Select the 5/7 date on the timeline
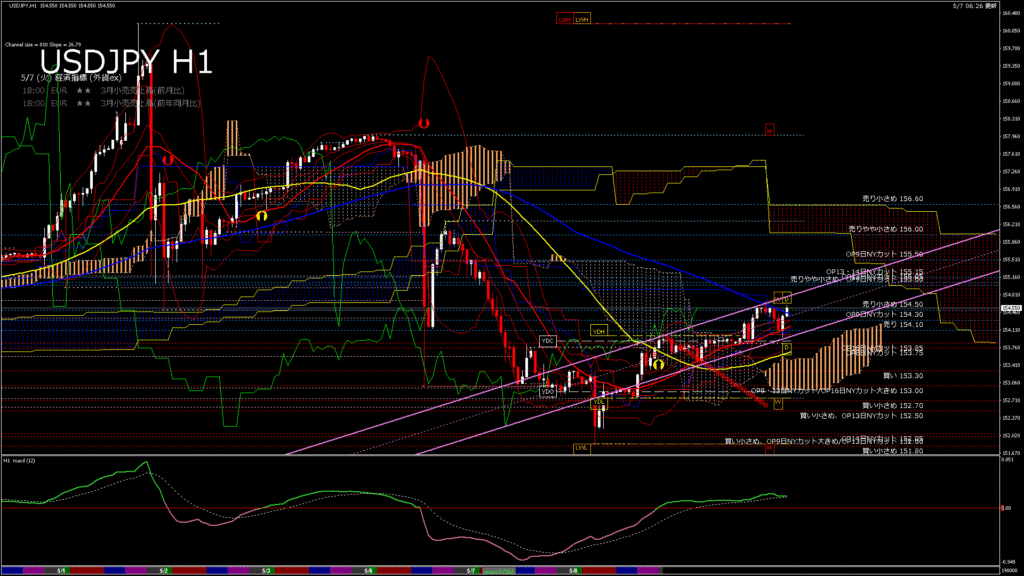The height and width of the screenshot is (576, 1024). [470, 570]
